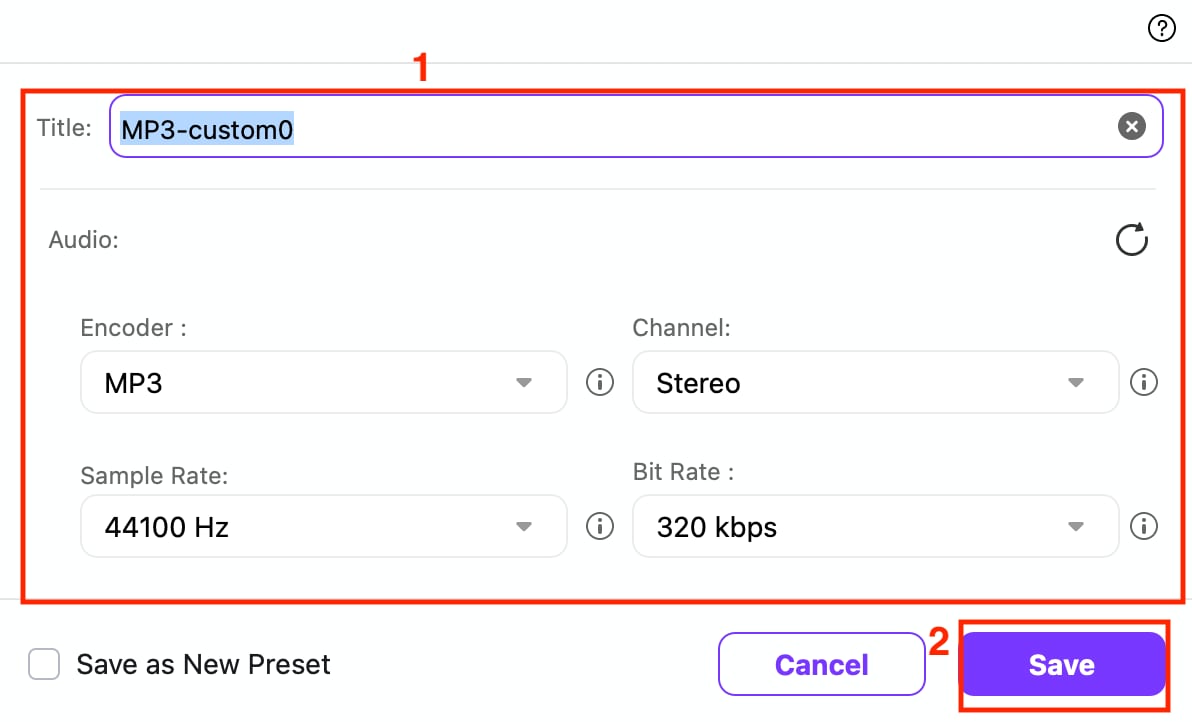Click the Save button
The image size is (1192, 722).
[x=1064, y=664]
